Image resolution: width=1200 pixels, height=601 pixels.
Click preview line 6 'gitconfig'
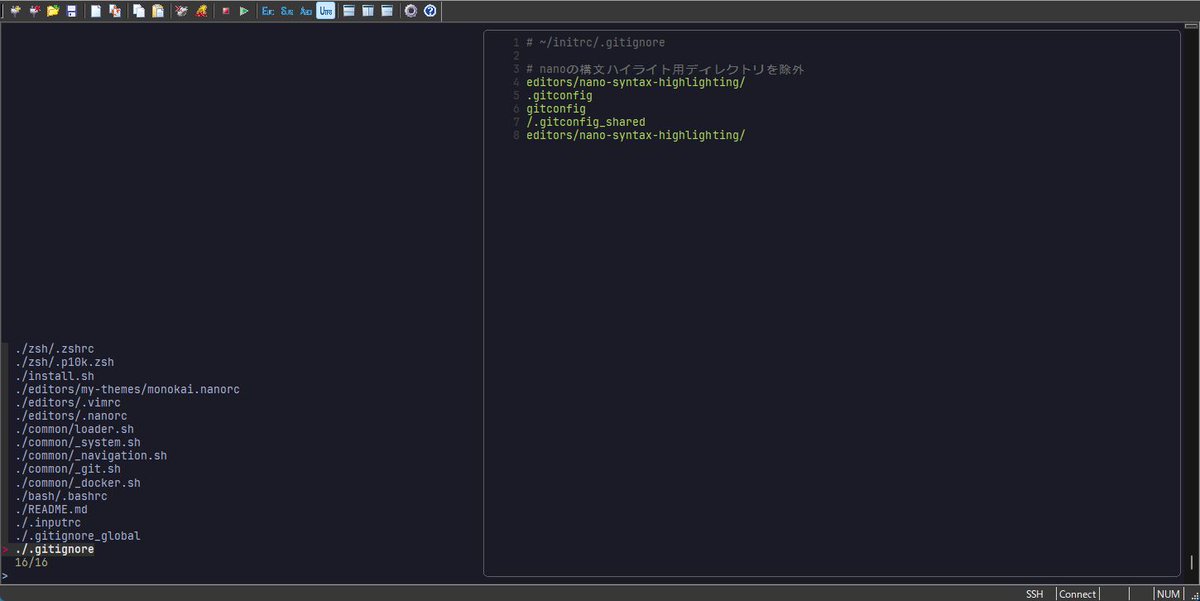point(556,109)
